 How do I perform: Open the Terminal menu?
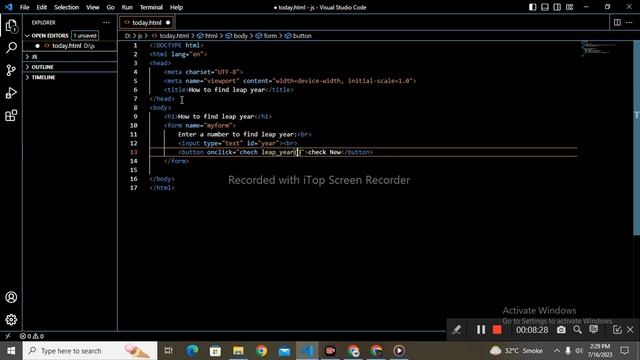[x=151, y=7]
